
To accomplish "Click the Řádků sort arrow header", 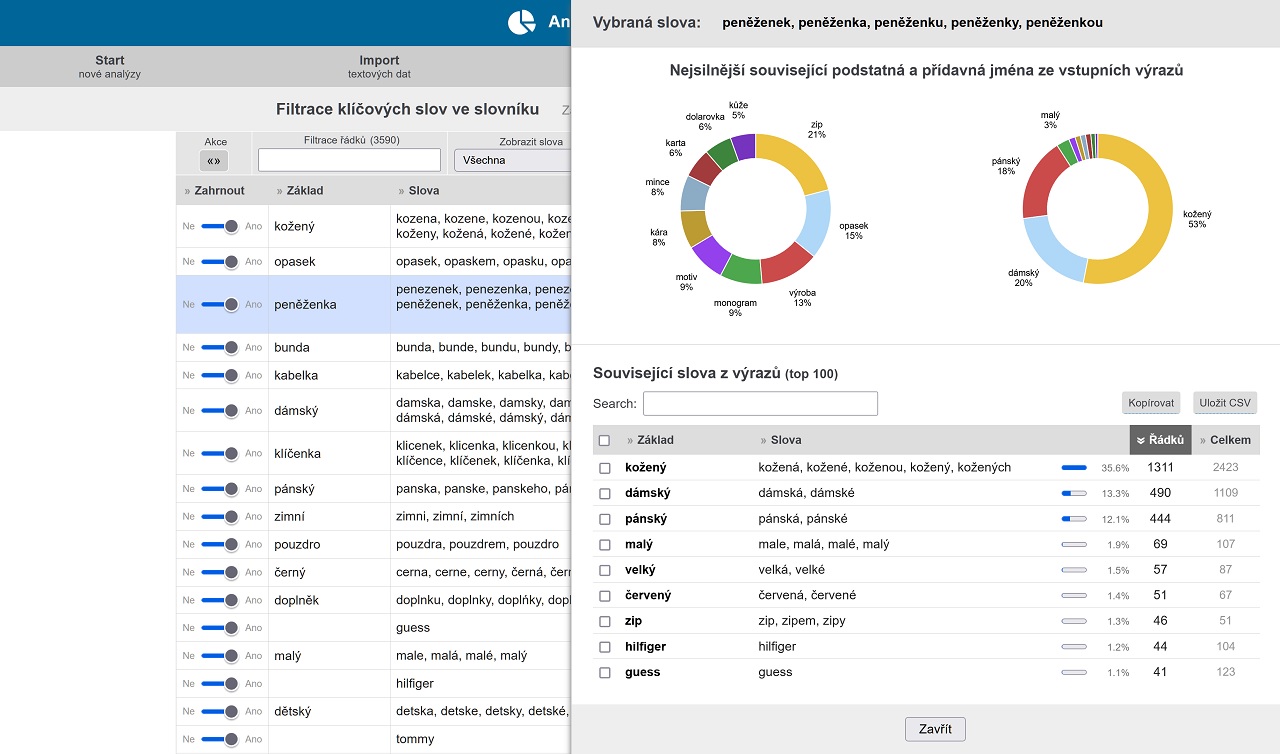I will pos(1160,440).
